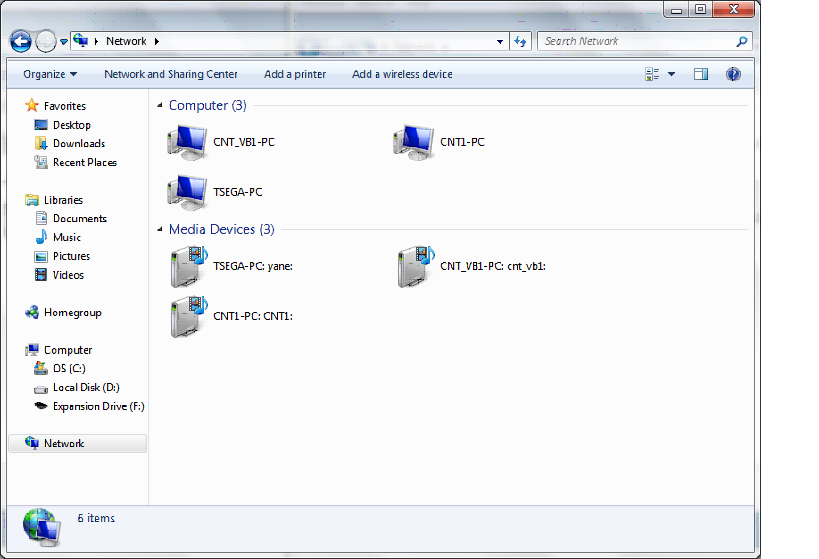Image resolution: width=819 pixels, height=559 pixels.
Task: Refresh the Network view
Action: [x=520, y=41]
